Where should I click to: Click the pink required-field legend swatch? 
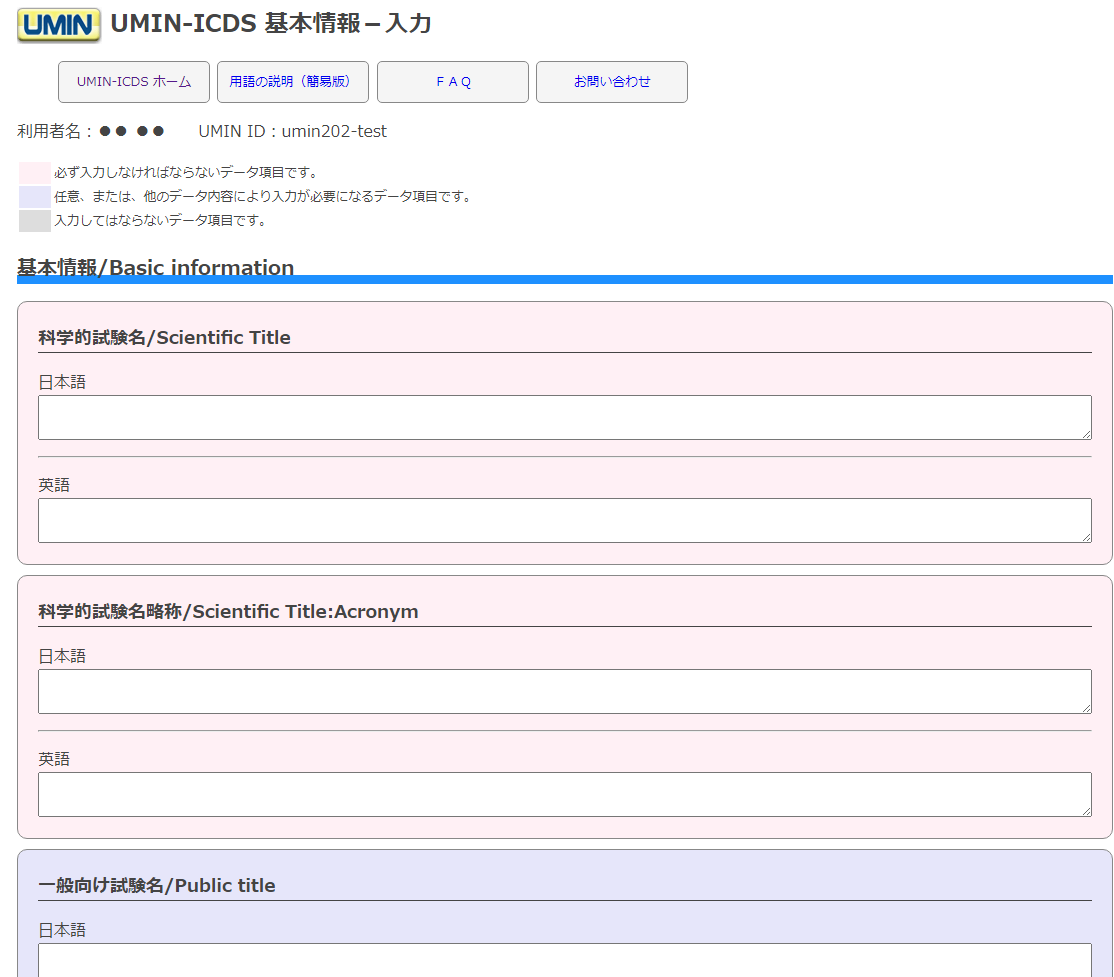point(34,172)
